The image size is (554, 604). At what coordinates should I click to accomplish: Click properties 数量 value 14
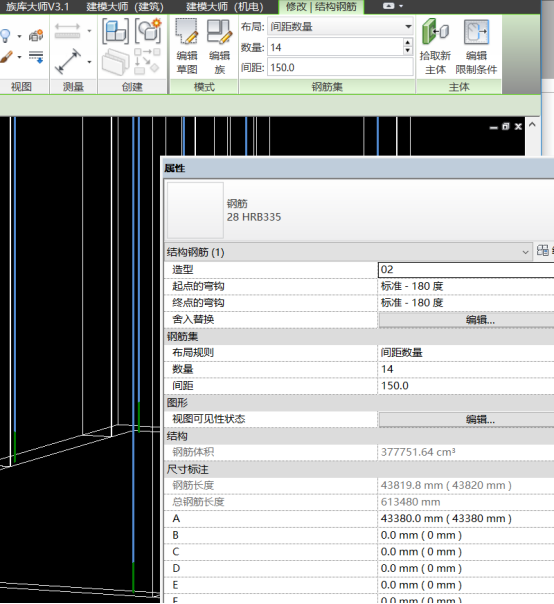[466, 369]
